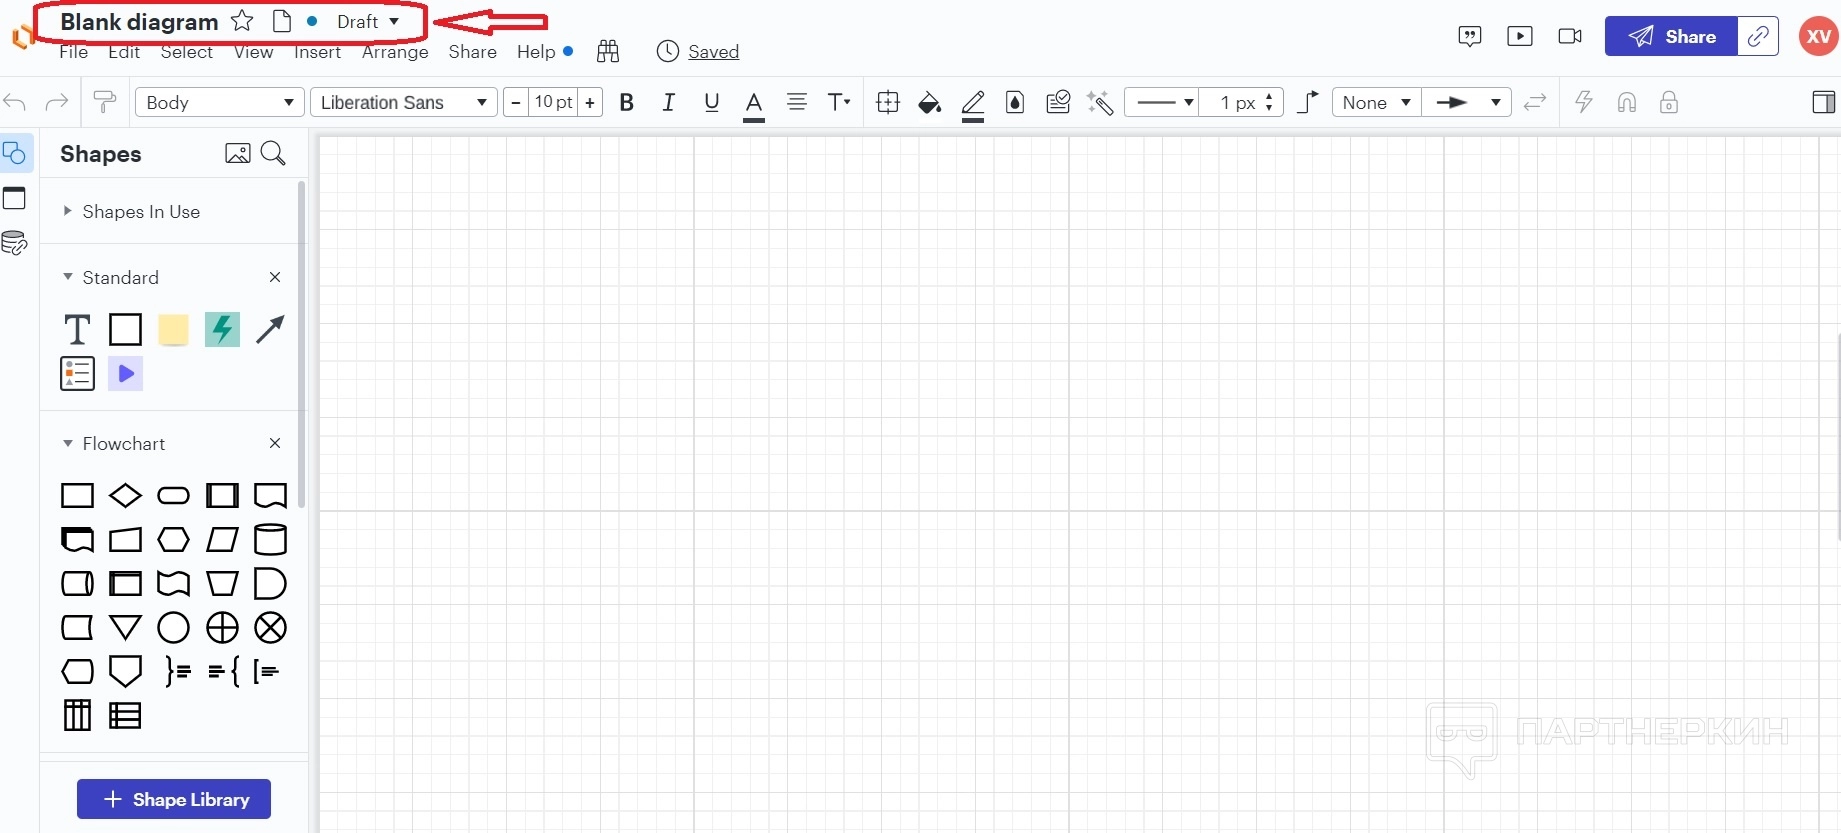
Task: Select the cylinder database flowchart shape
Action: pyautogui.click(x=270, y=539)
